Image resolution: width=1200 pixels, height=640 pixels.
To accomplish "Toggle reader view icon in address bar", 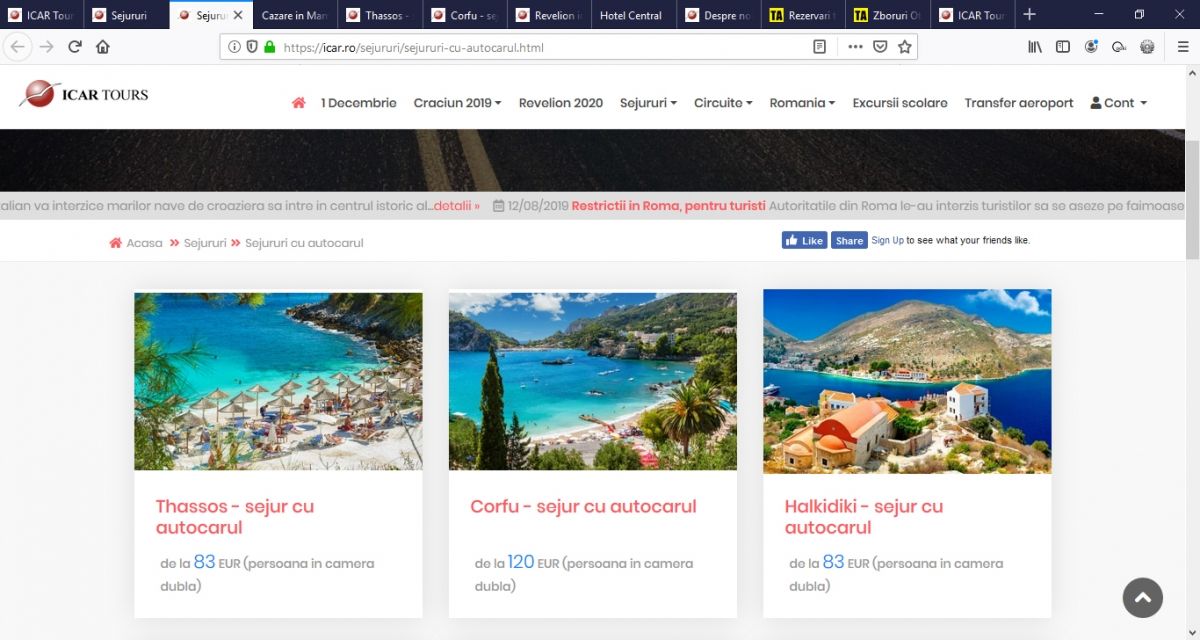I will coord(819,47).
